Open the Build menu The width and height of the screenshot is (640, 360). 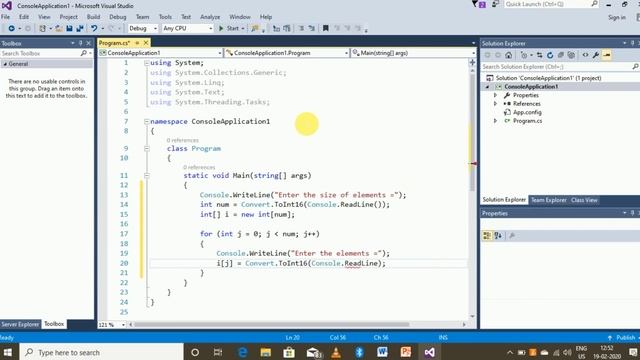coord(93,17)
